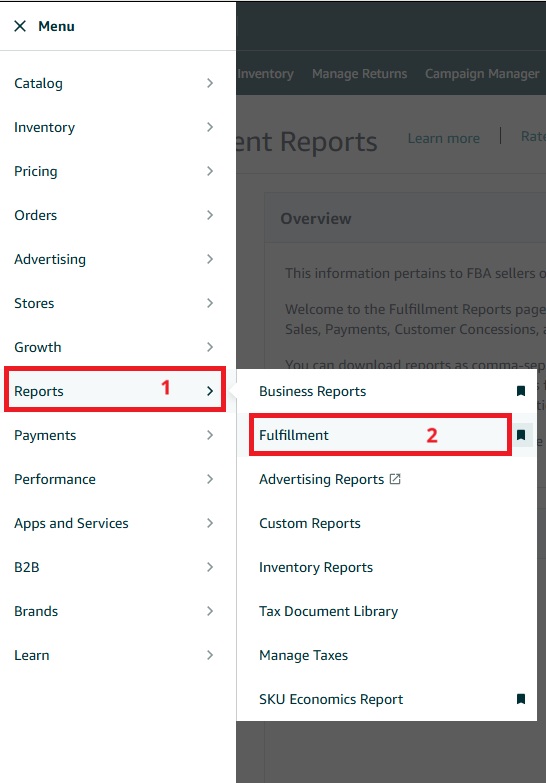Expand the Reports chevron
546x783 pixels.
210,391
